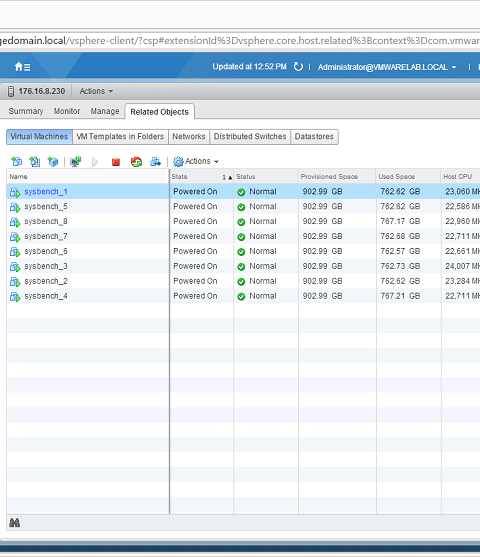
Task: Click the Power On play icon
Action: pos(95,162)
